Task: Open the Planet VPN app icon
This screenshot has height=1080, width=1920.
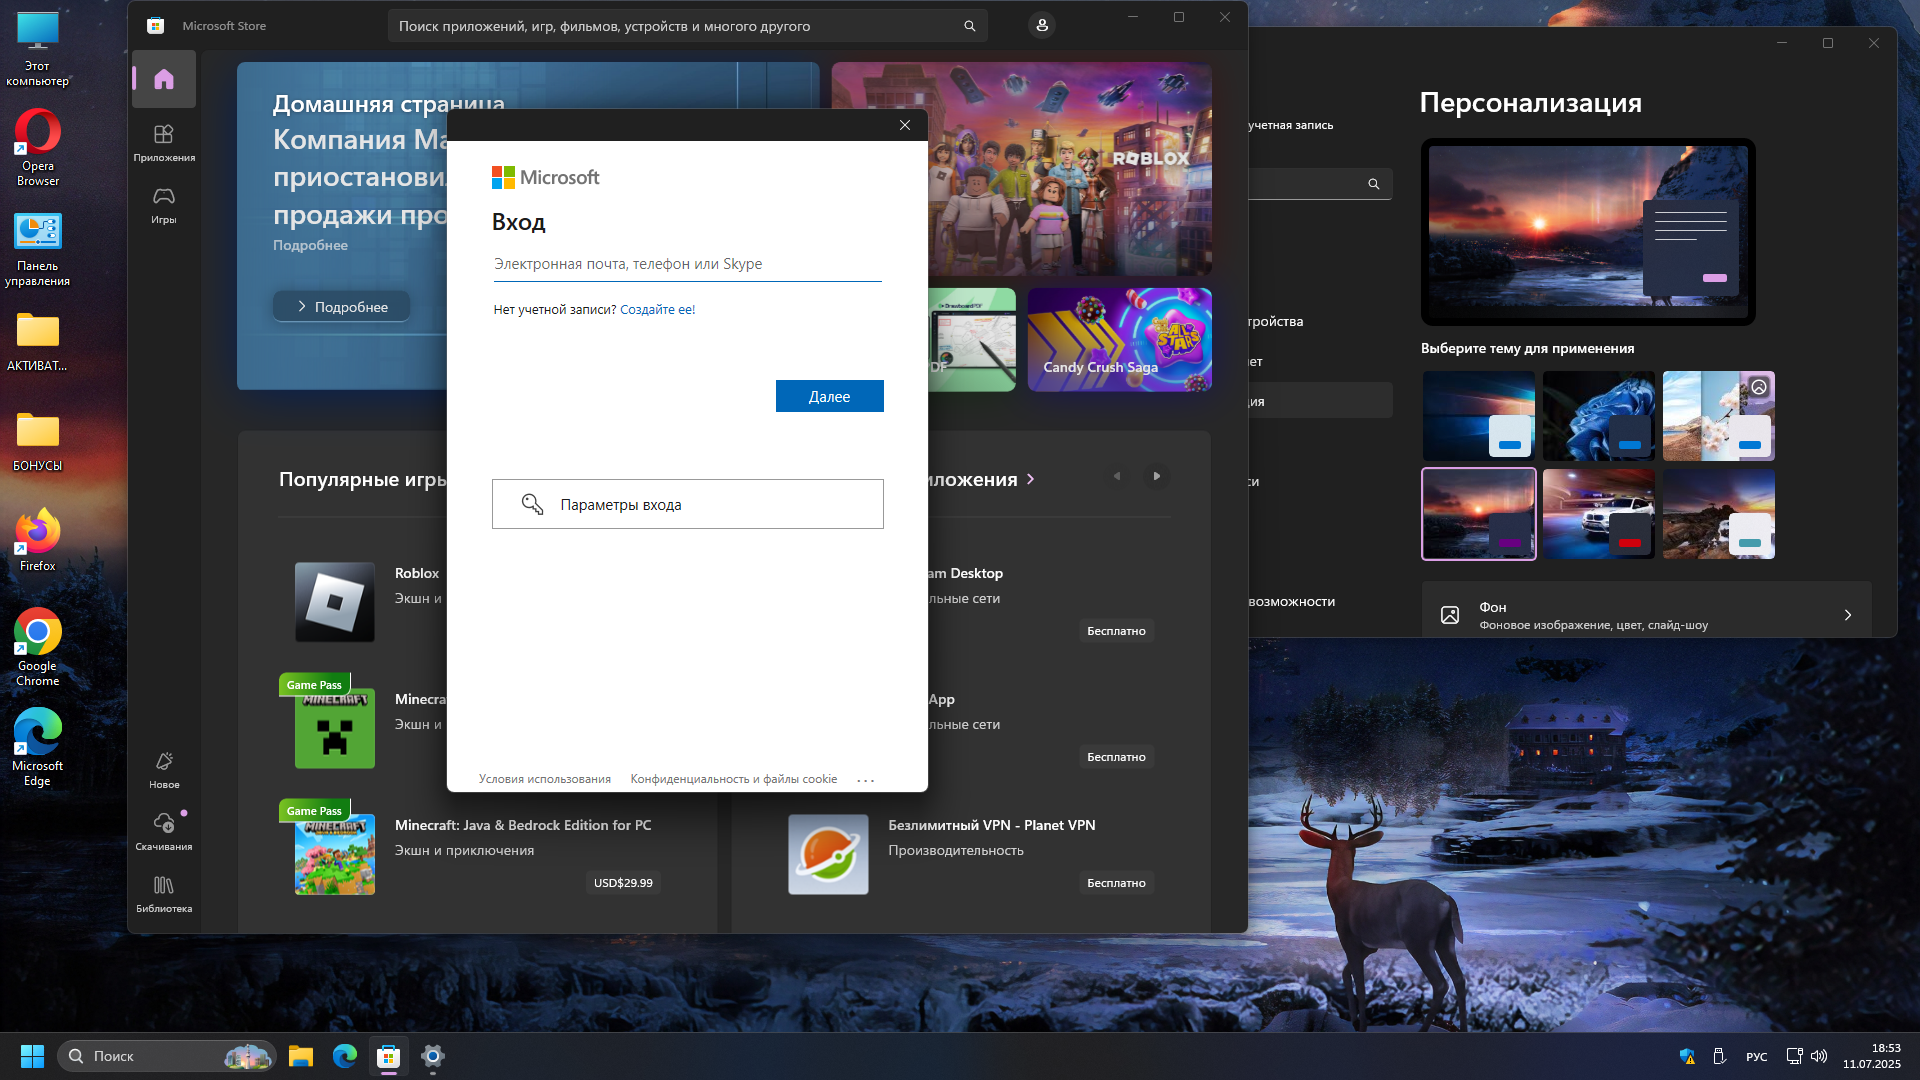Action: click(x=828, y=854)
